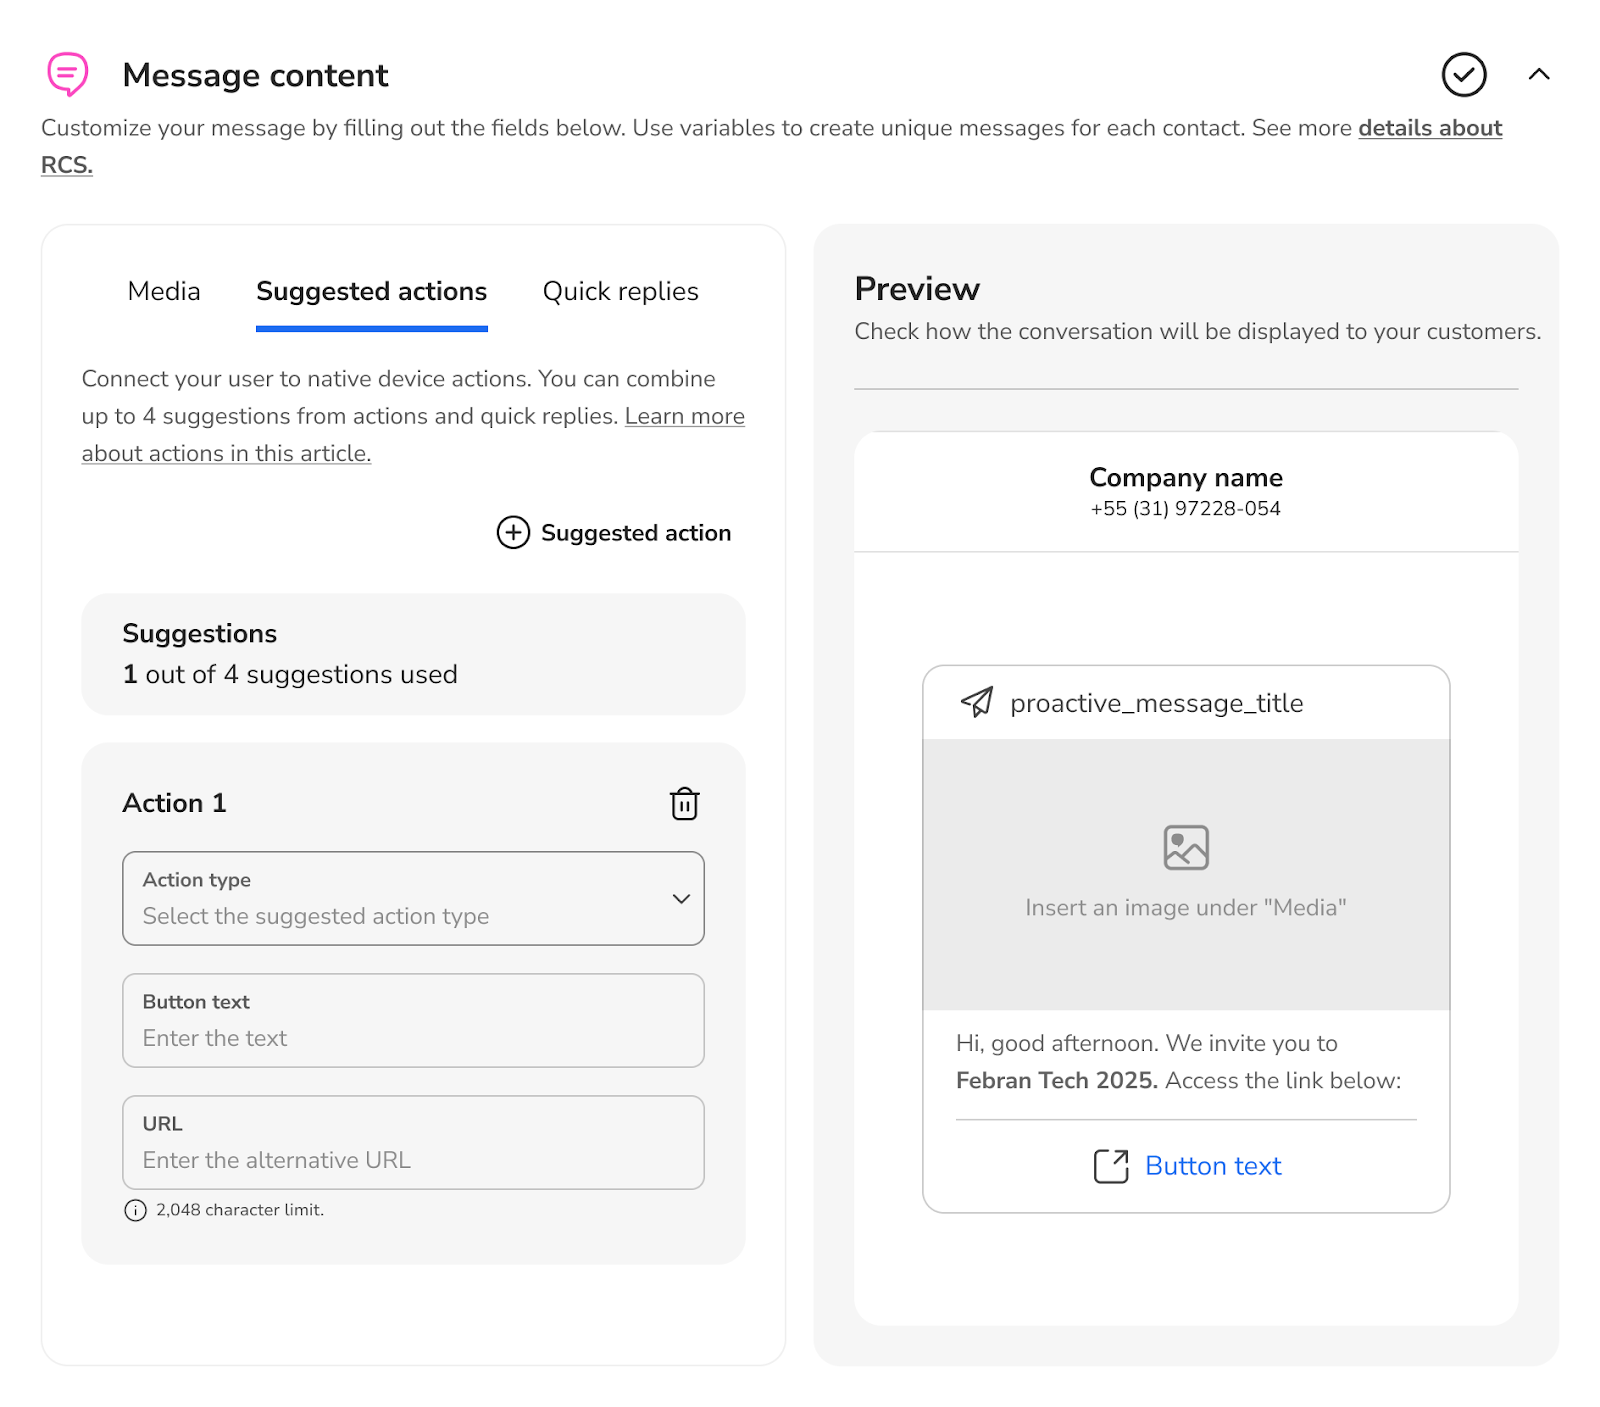Click the circled checkmark status icon
Image resolution: width=1600 pixels, height=1407 pixels.
point(1463,75)
